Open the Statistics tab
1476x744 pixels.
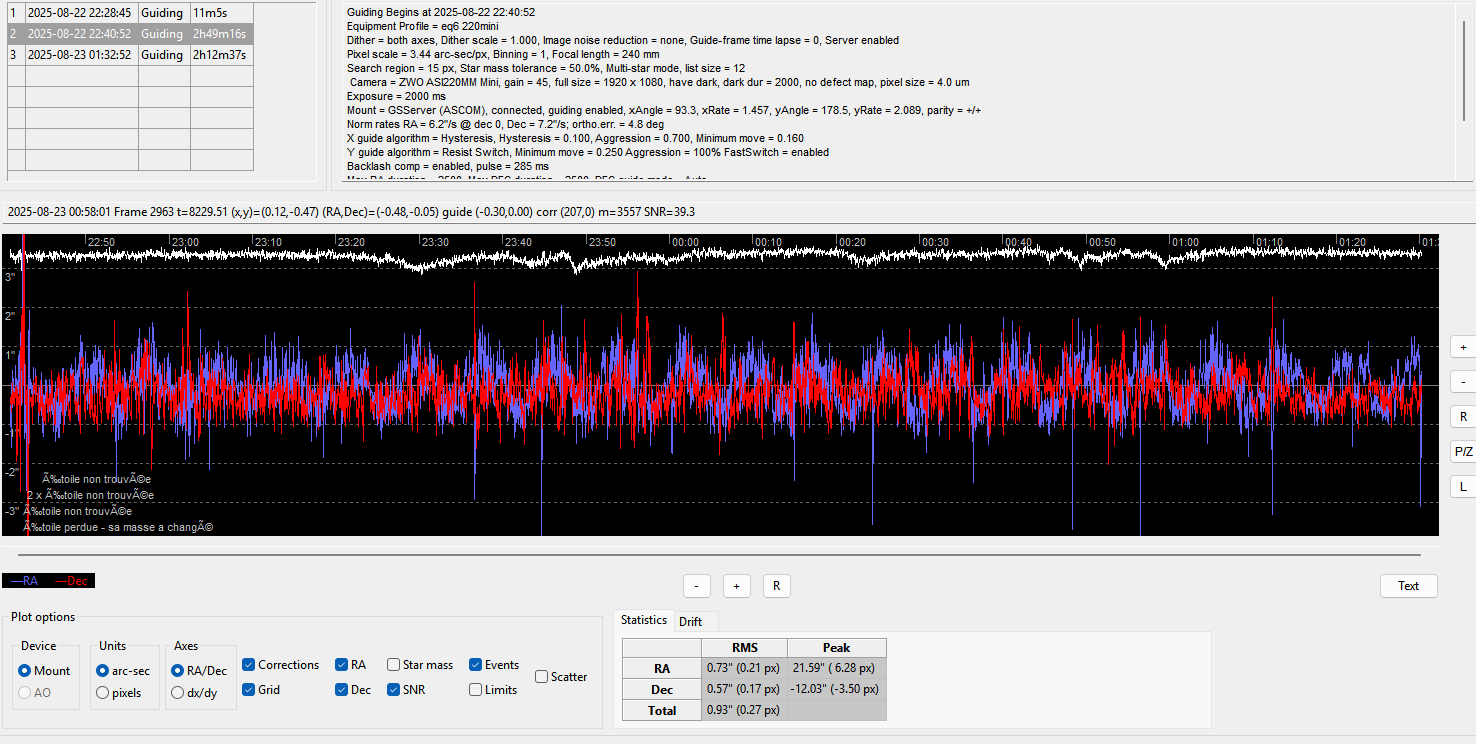tap(644, 620)
